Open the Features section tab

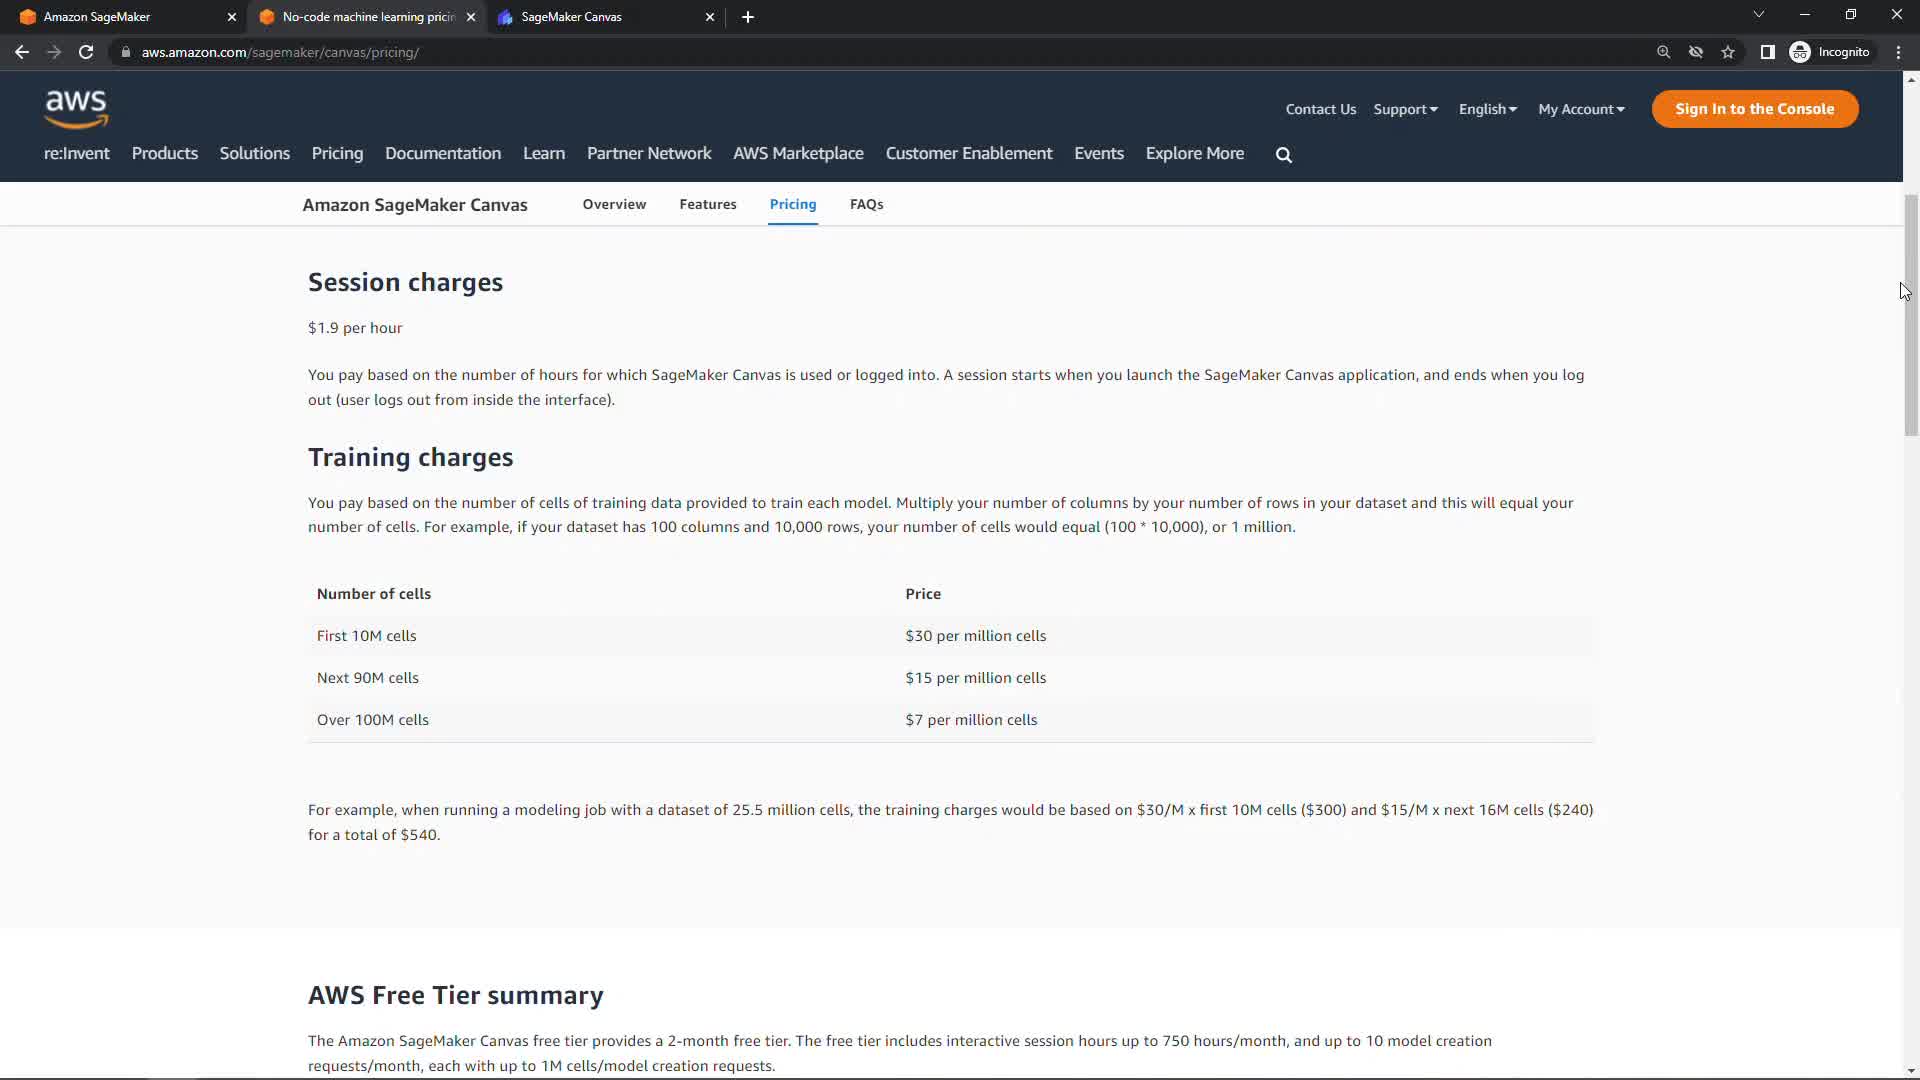707,204
